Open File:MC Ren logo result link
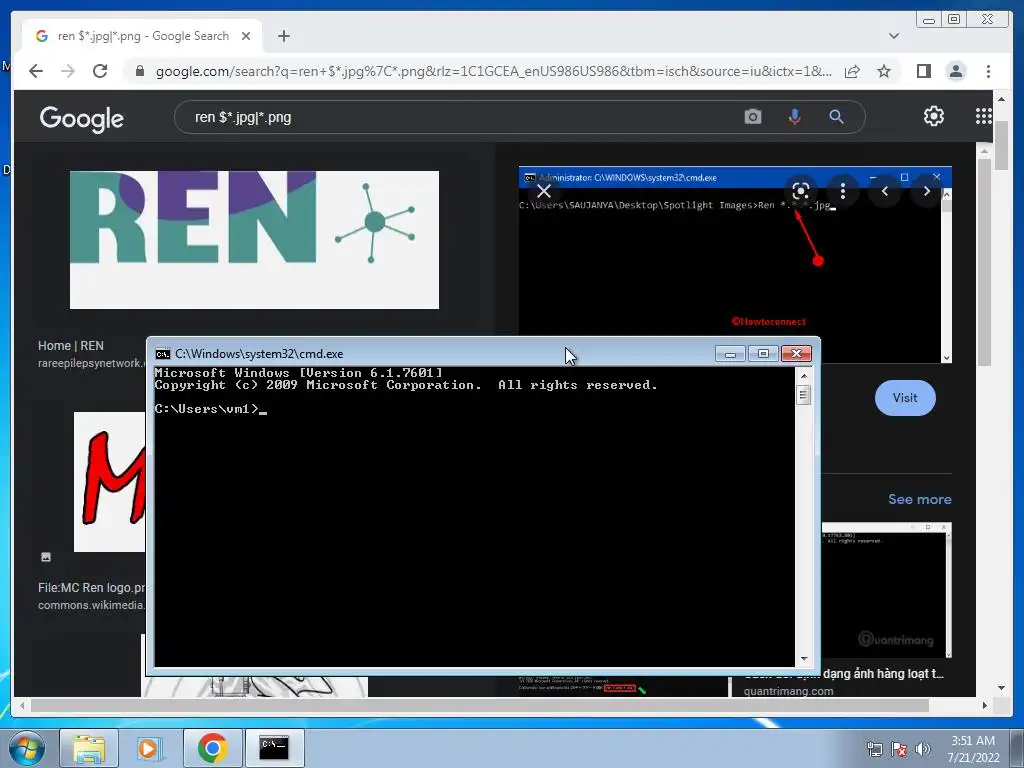The image size is (1024, 768). tap(91, 588)
